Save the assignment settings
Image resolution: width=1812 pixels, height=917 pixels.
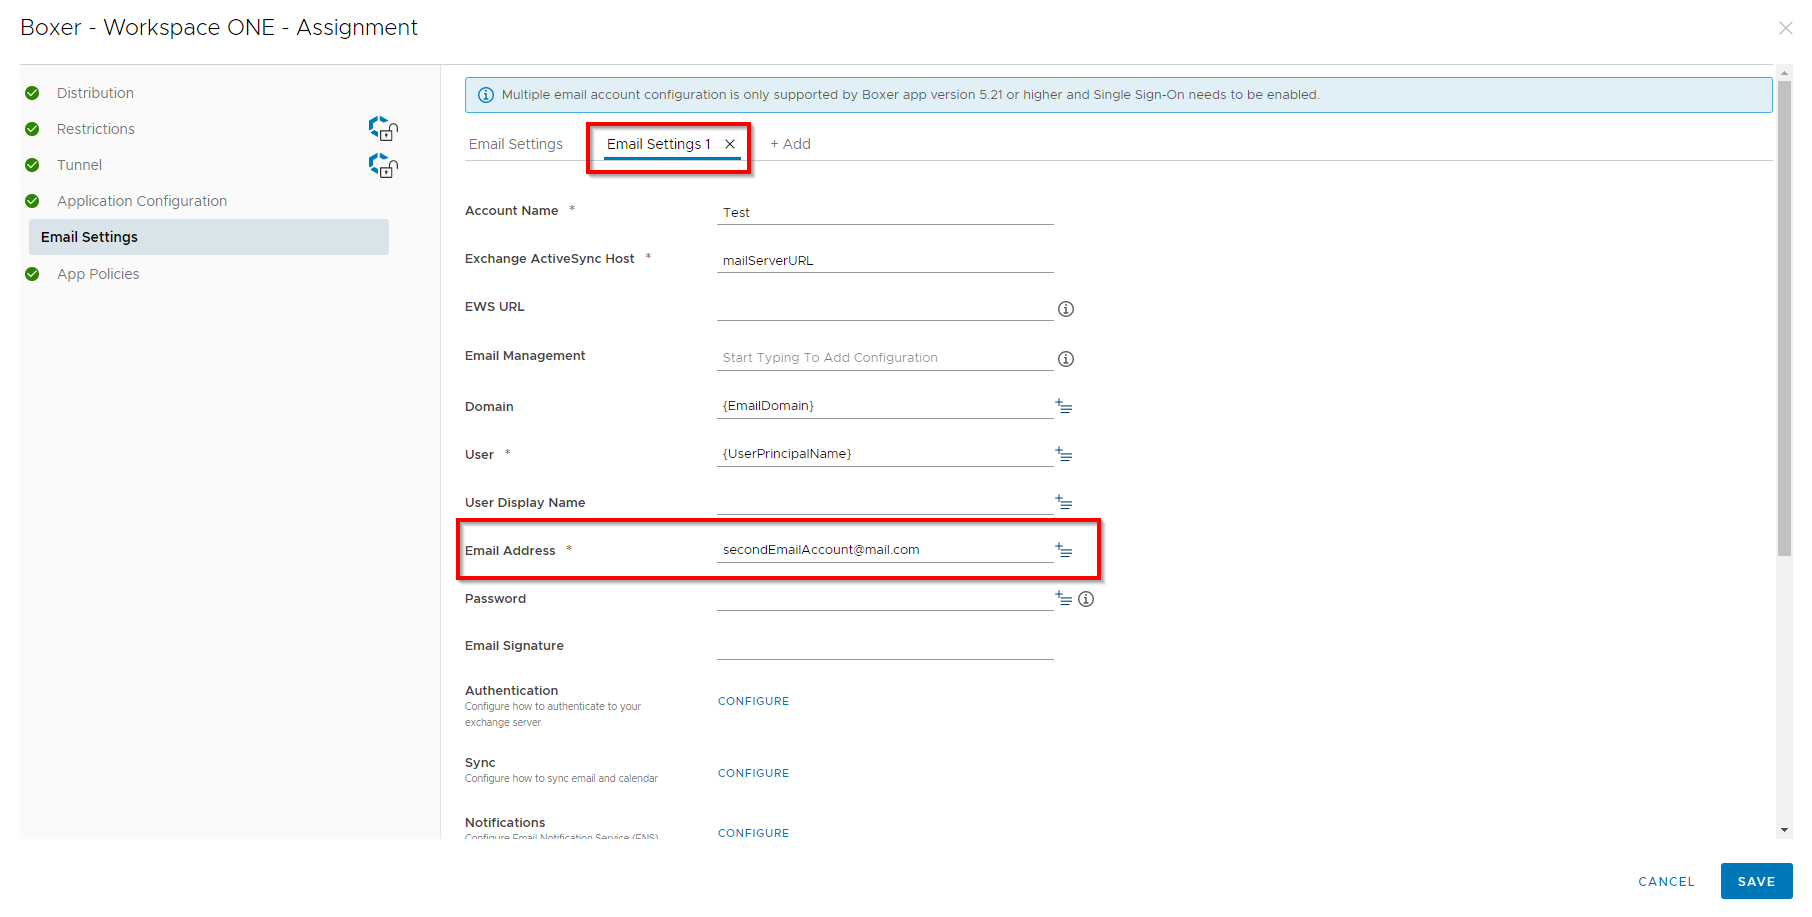point(1756,881)
